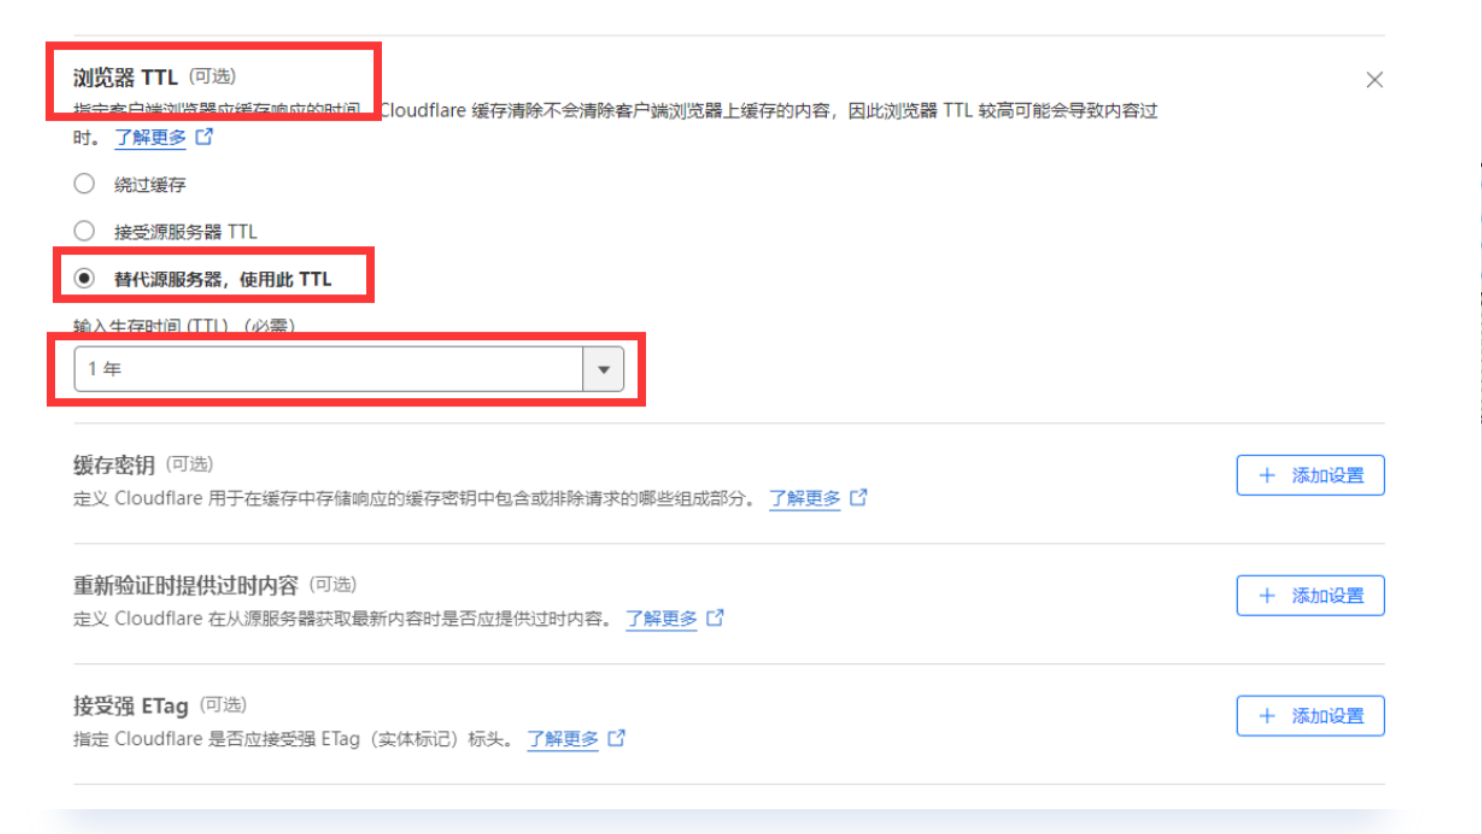Select 替代源服务器，使用此 TTL radio option
Screen dimensions: 1482x834
pyautogui.click(x=84, y=278)
